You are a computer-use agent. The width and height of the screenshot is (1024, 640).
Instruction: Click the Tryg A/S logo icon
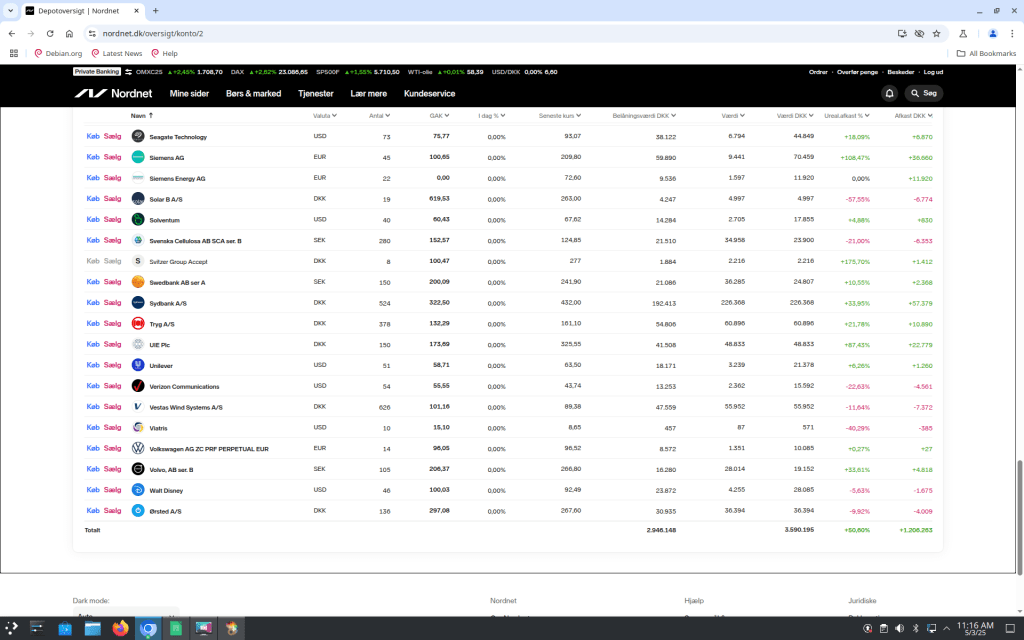138,324
